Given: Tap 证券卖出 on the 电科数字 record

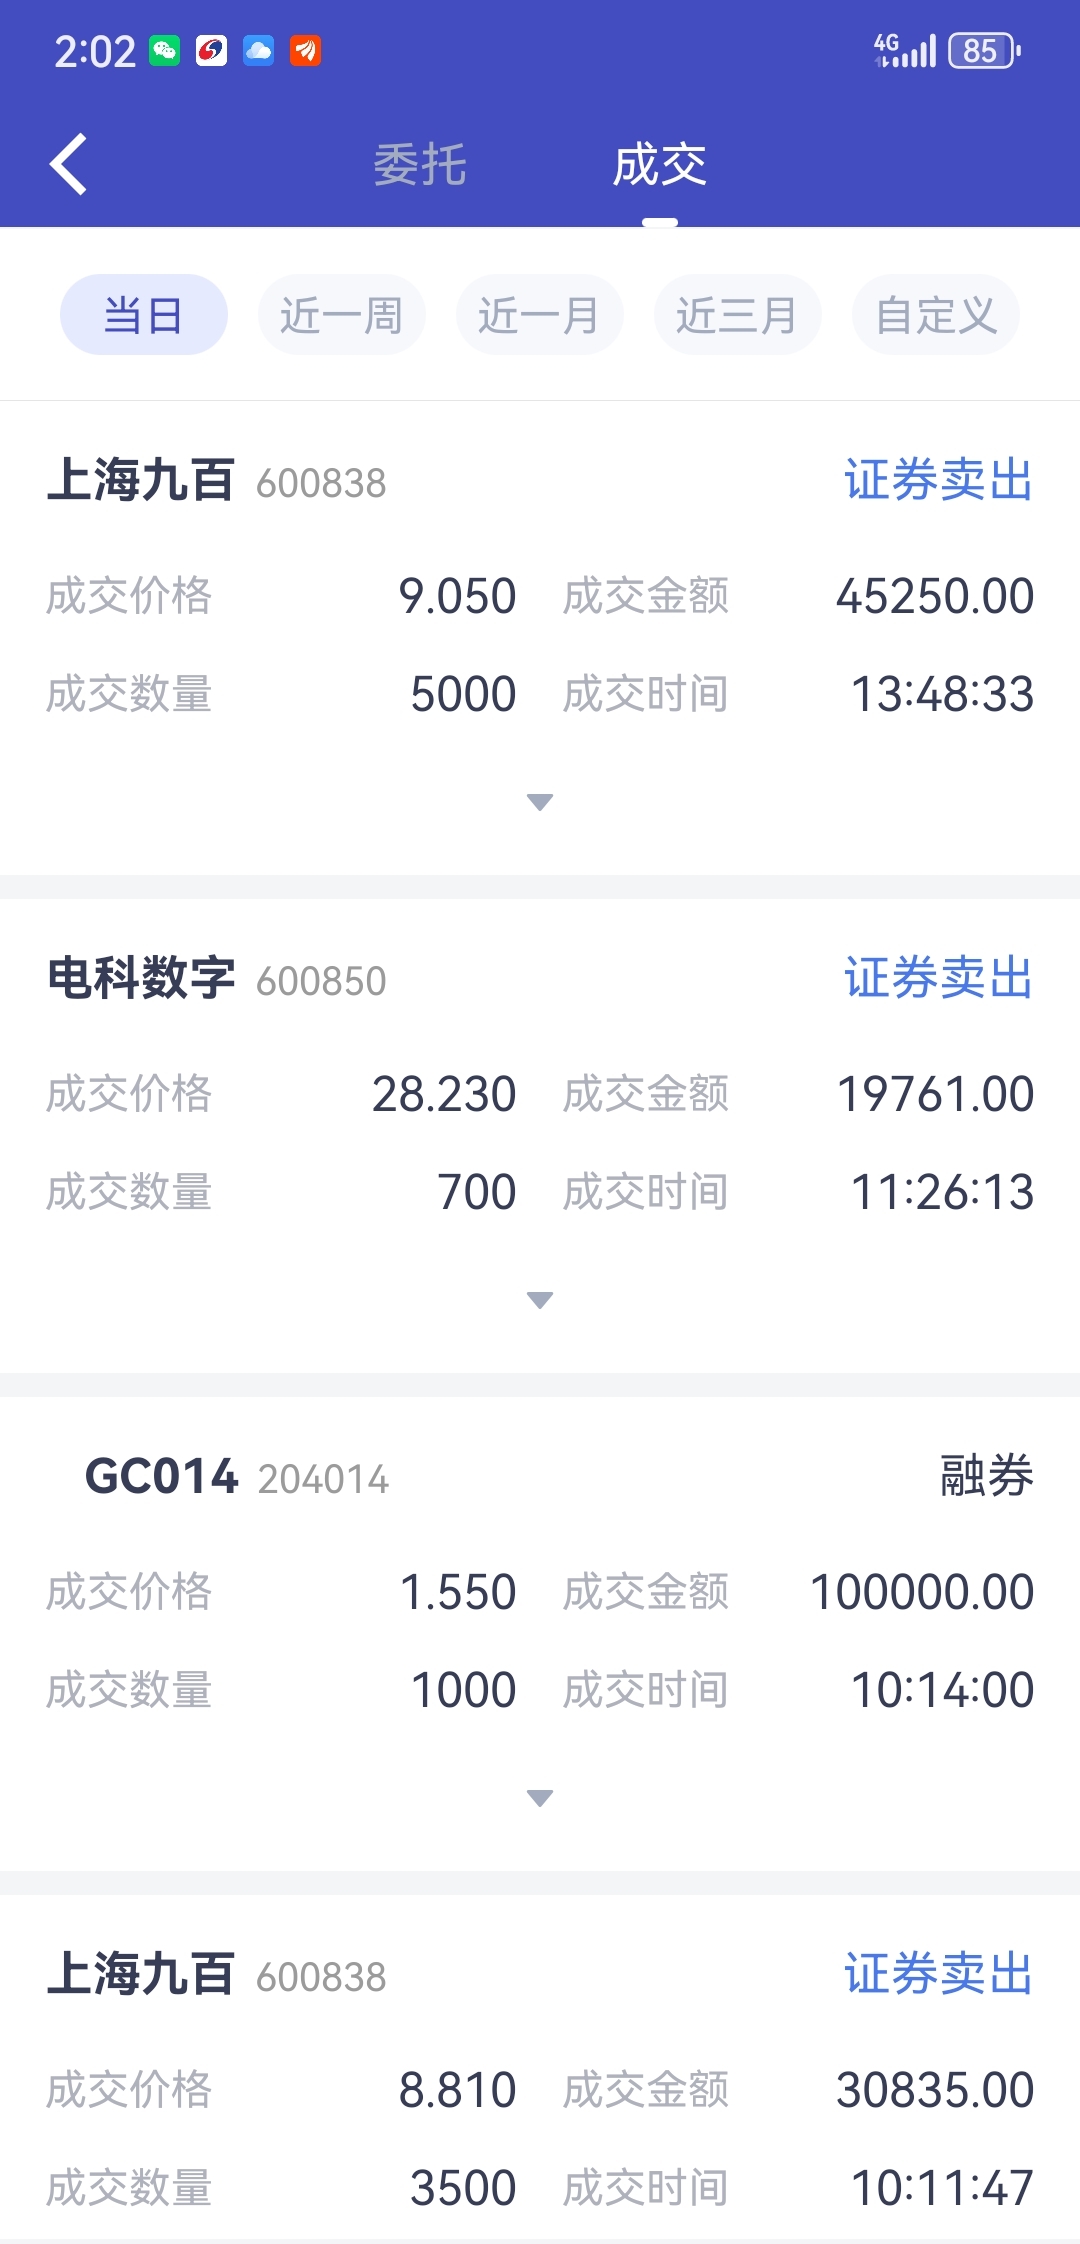Looking at the screenshot, I should [939, 978].
